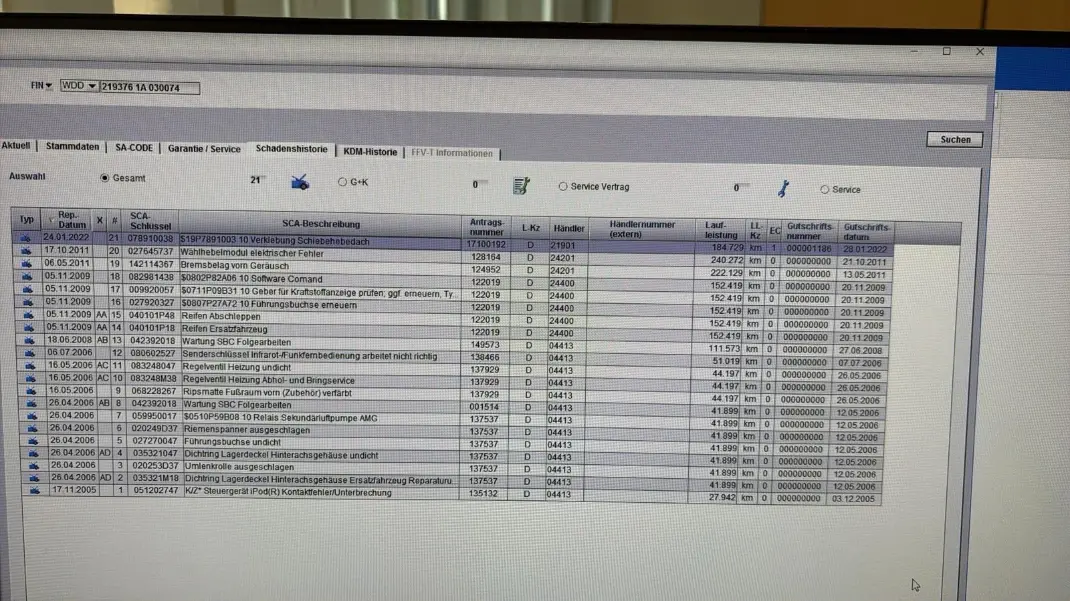Click the car type icon in the 24.01.2022 row

pyautogui.click(x=27, y=237)
